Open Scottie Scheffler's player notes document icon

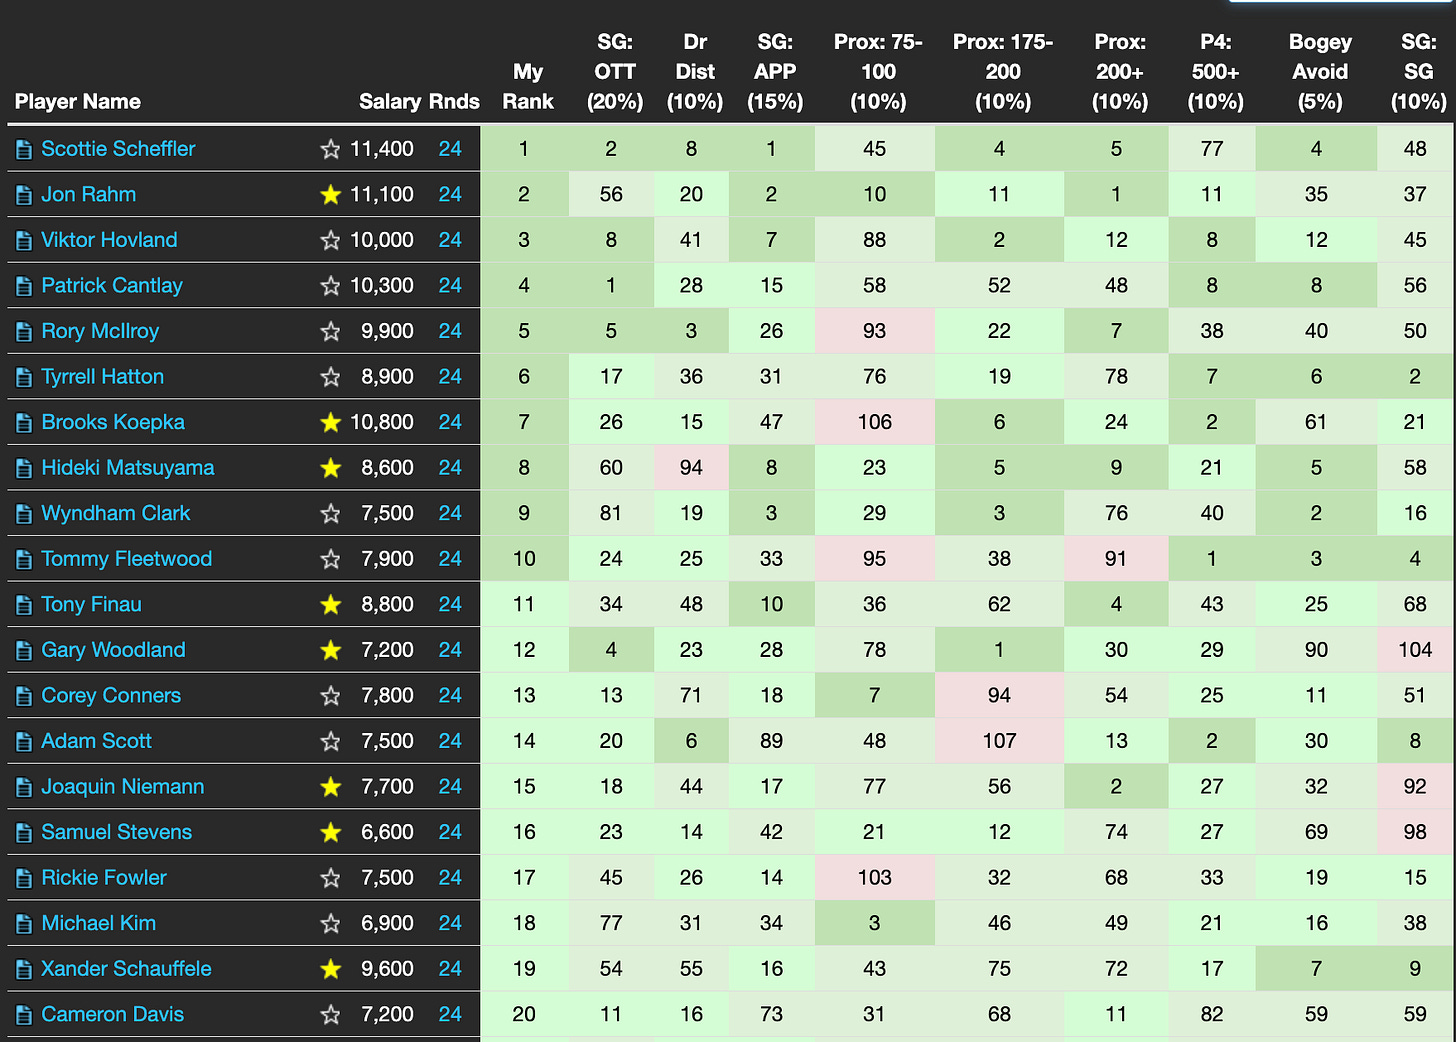coord(24,150)
